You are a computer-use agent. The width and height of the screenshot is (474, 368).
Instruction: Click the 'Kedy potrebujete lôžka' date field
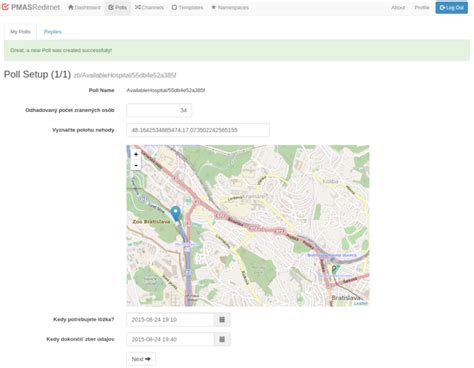tap(170, 320)
